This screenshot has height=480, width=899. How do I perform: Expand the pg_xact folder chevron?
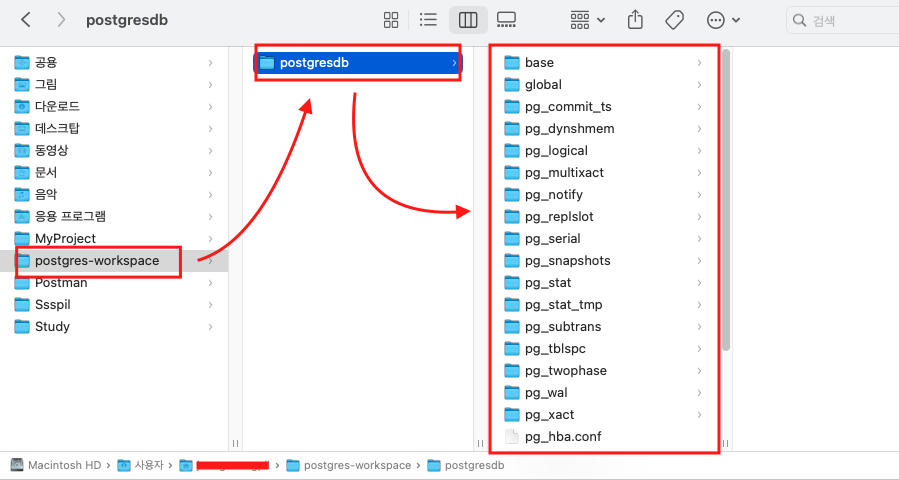699,415
